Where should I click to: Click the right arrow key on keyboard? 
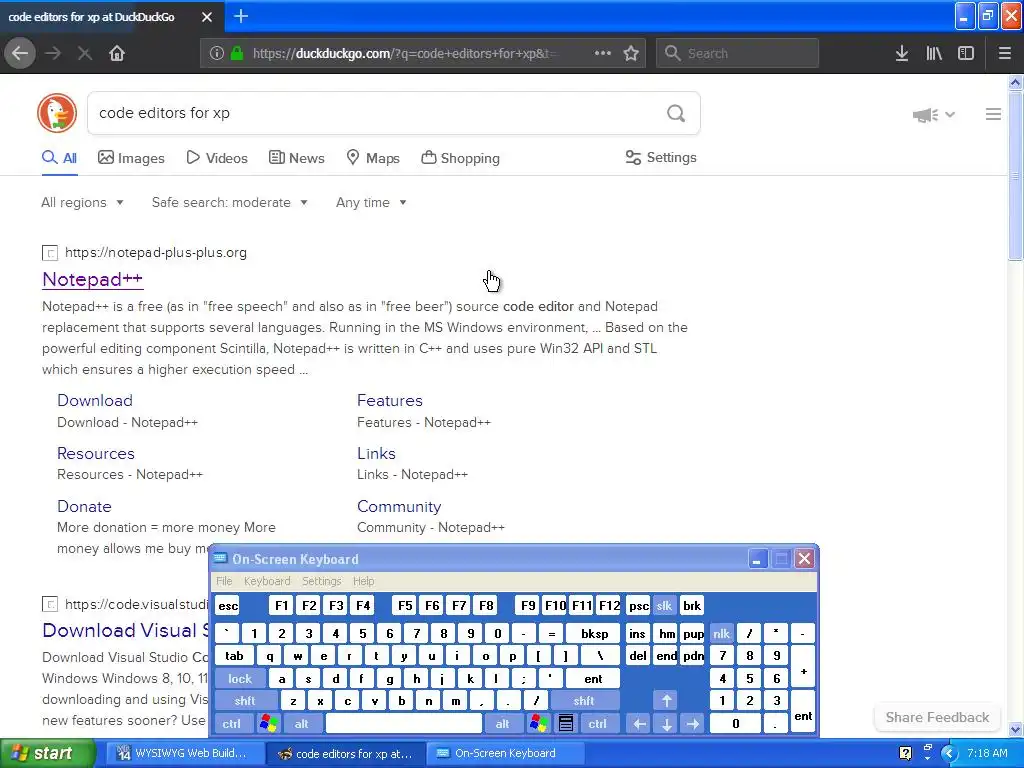(x=693, y=724)
